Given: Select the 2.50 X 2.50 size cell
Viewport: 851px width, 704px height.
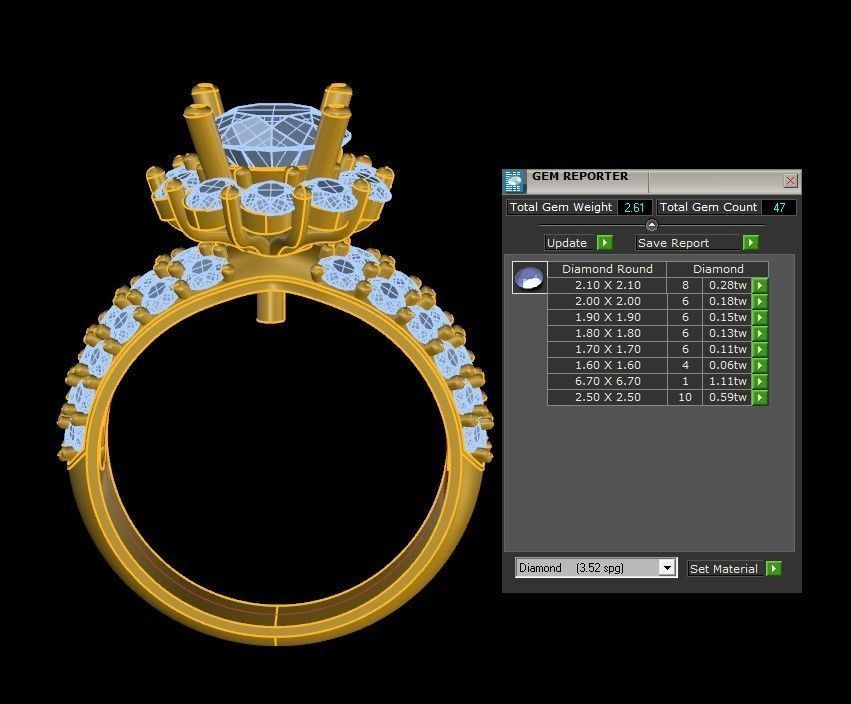Looking at the screenshot, I should point(607,397).
